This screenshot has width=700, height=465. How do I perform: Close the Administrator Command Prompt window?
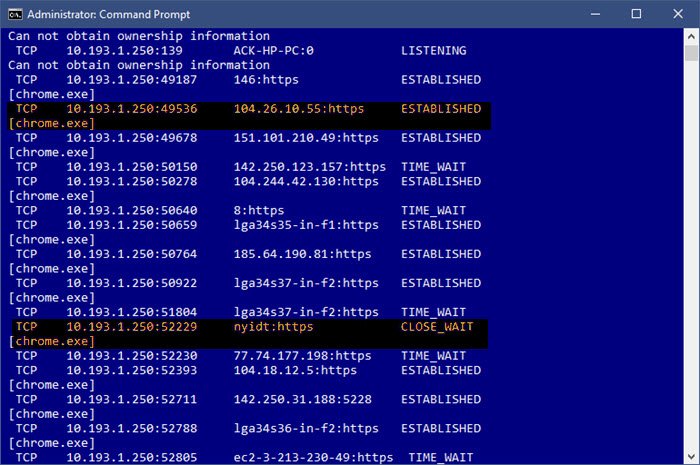click(678, 14)
